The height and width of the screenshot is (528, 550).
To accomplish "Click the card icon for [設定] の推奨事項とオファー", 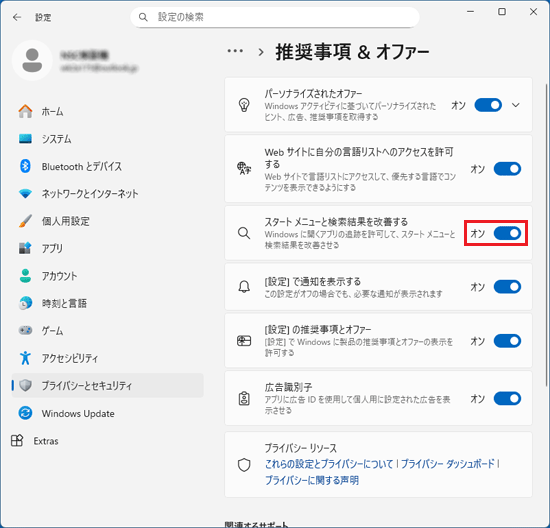I will click(x=244, y=341).
